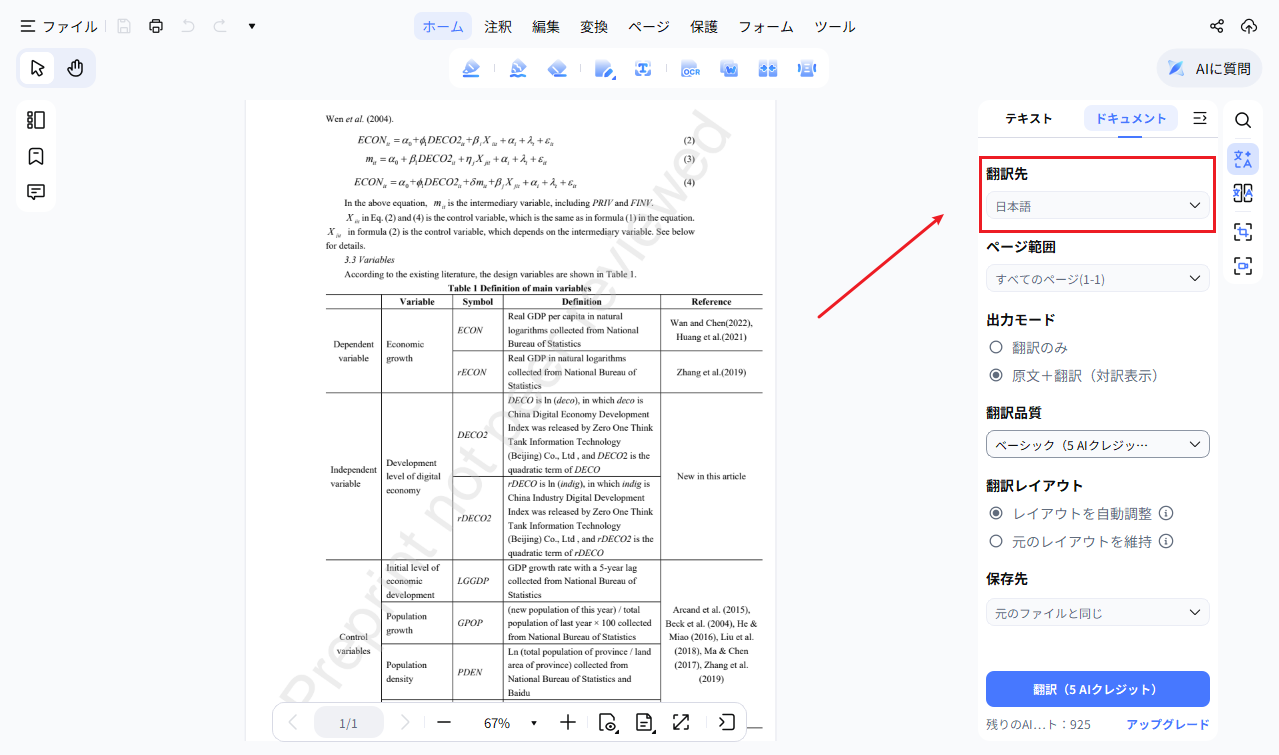Switch to the 注釈 tab

498,27
